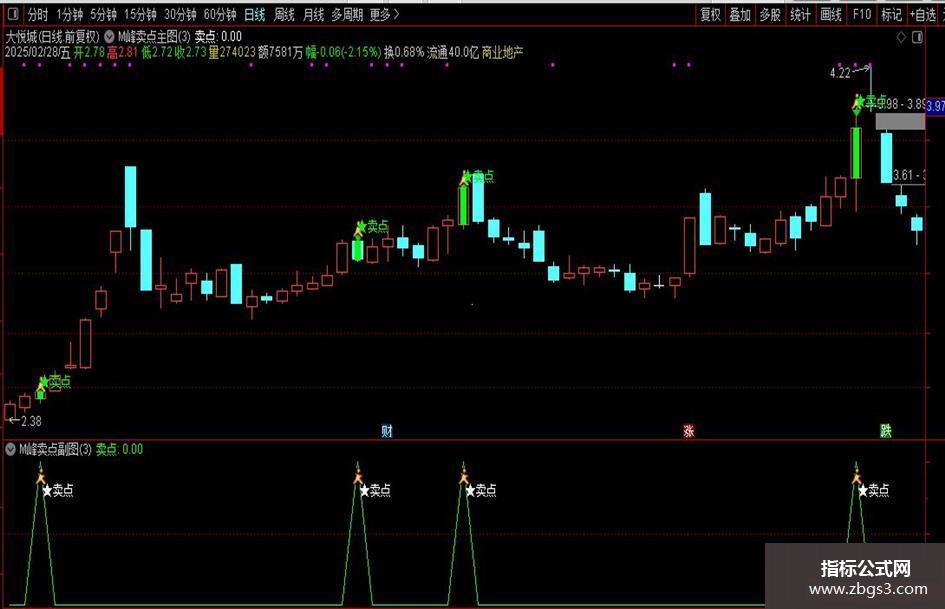Click the 换0.68% turnover rate readout
The width and height of the screenshot is (945, 609).
[404, 52]
